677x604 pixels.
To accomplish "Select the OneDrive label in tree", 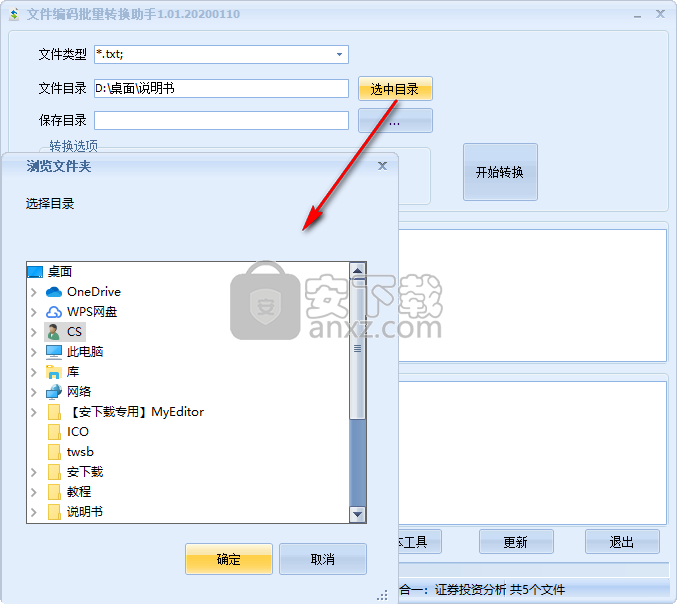I will [94, 292].
